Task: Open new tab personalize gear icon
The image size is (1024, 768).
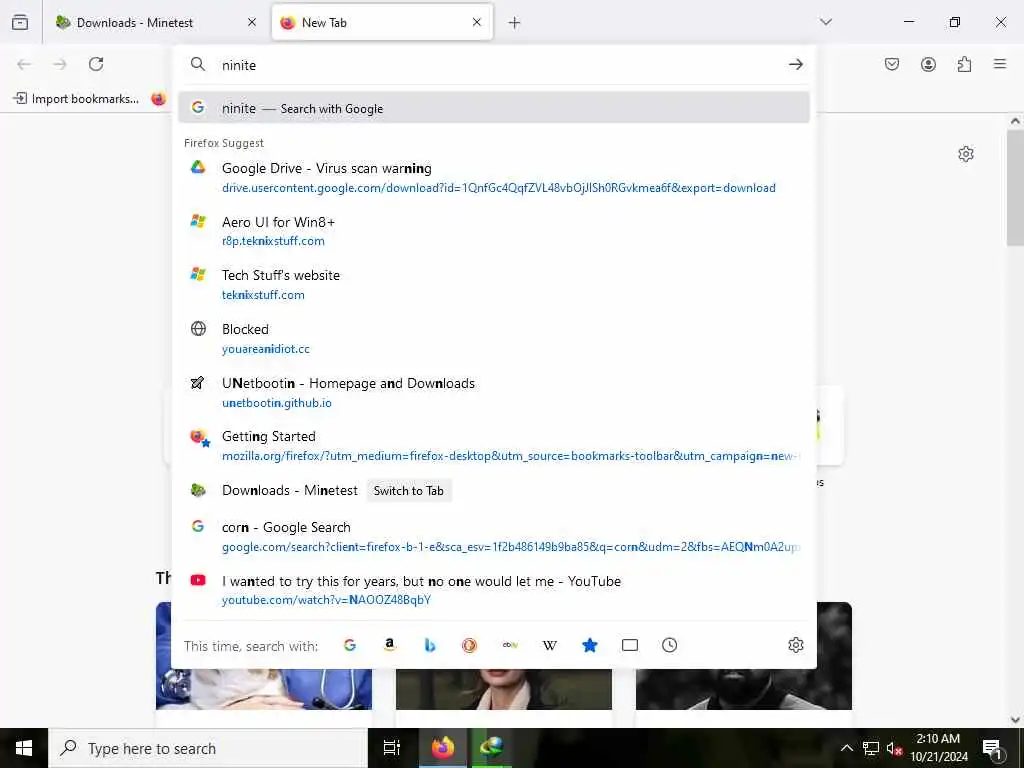Action: (x=966, y=154)
